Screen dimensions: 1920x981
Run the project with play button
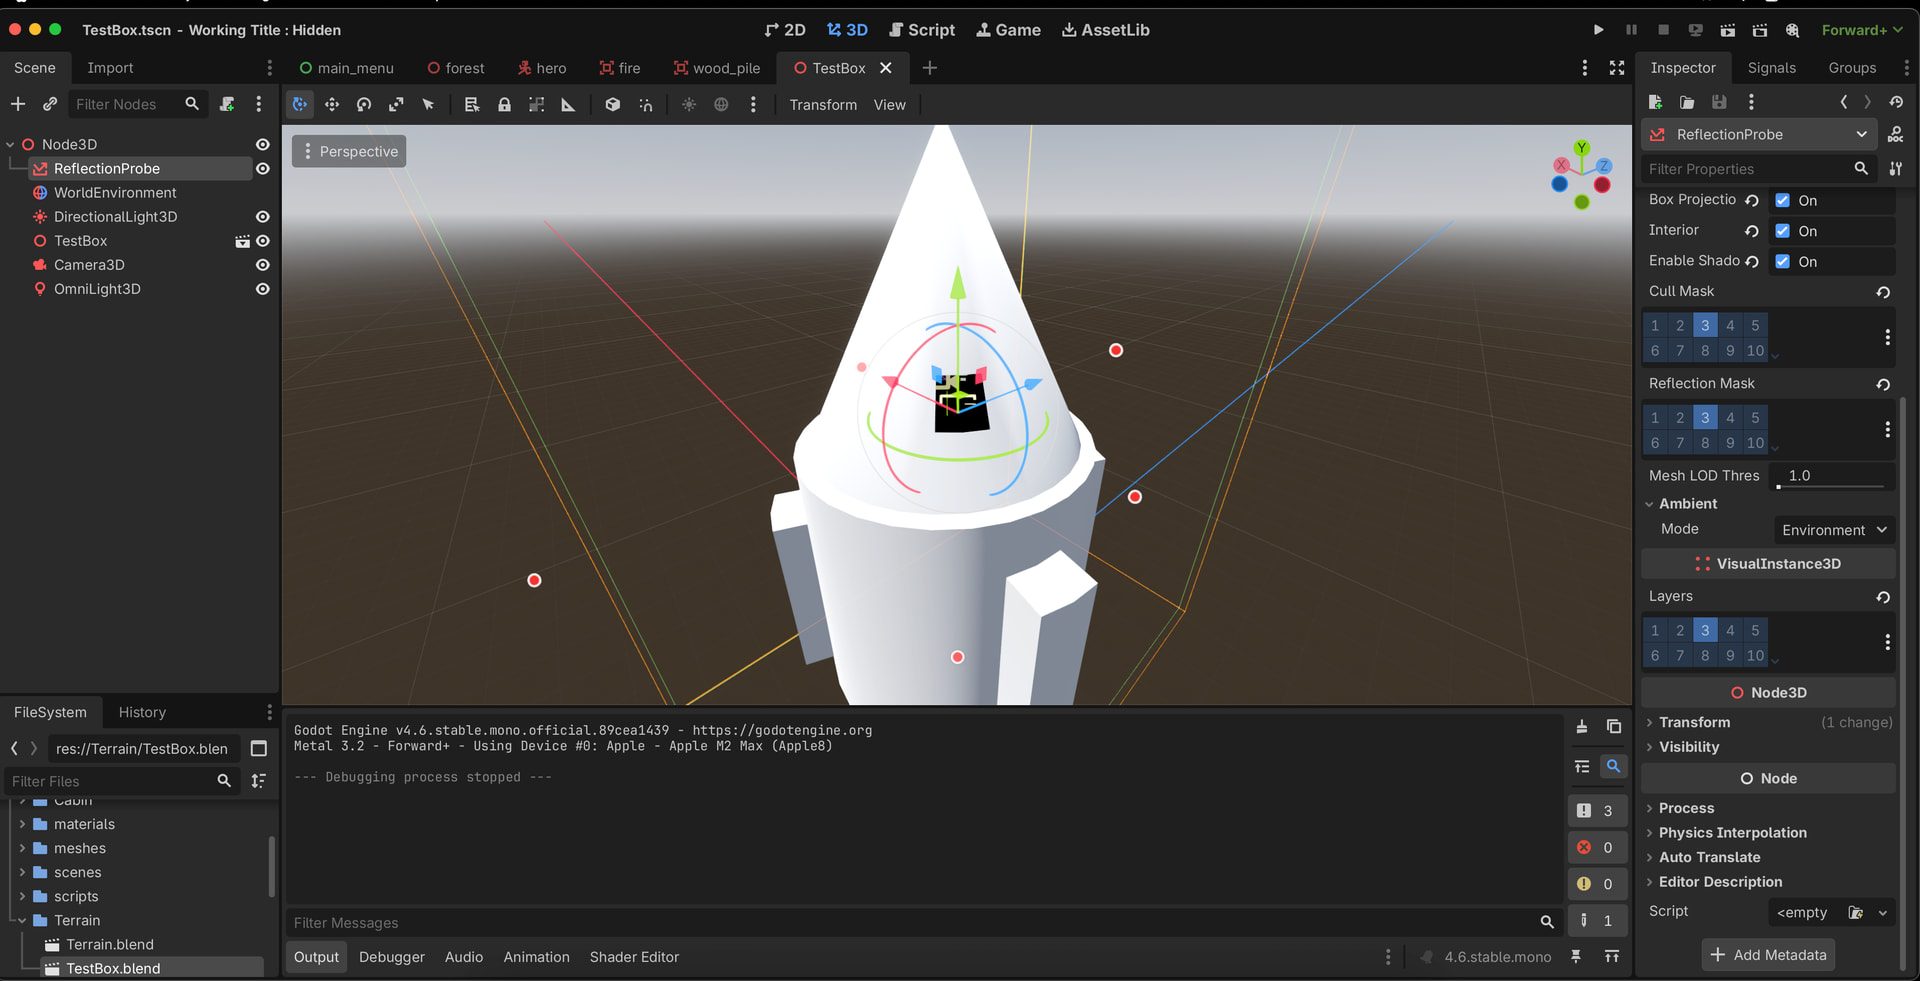coord(1598,30)
